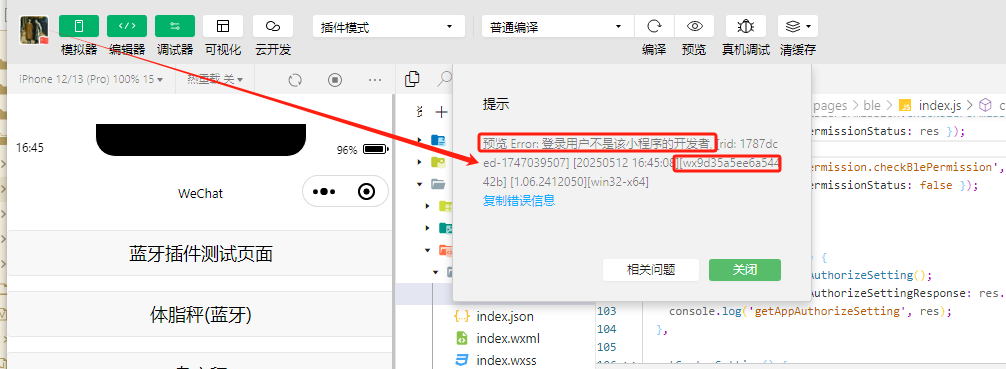This screenshot has height=369, width=1006.
Task: Click the orange folder icon in tree
Action: (445, 250)
